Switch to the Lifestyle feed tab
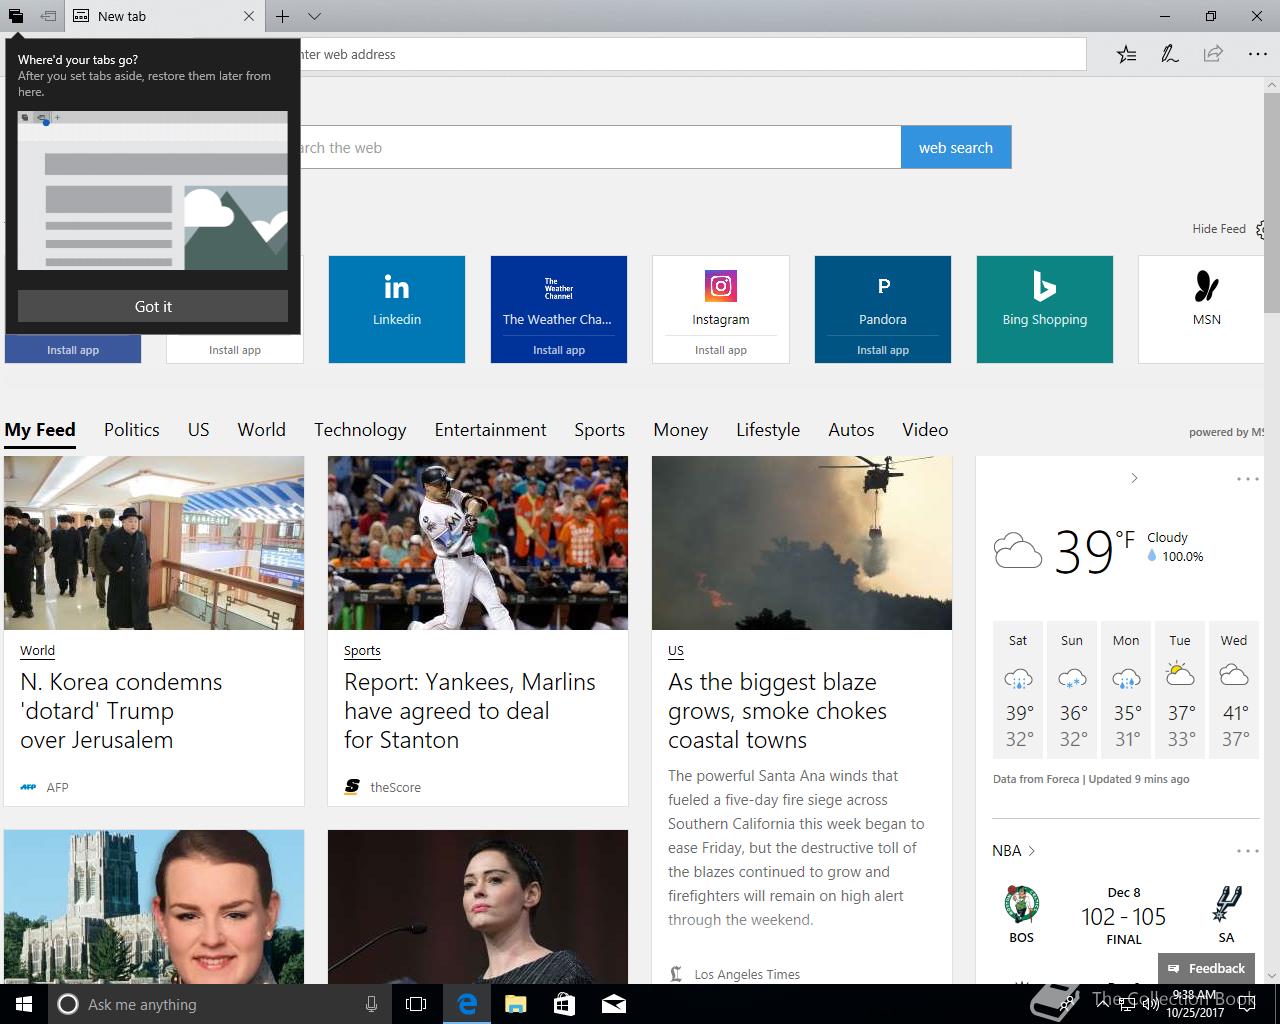The width and height of the screenshot is (1280, 1024). (768, 430)
